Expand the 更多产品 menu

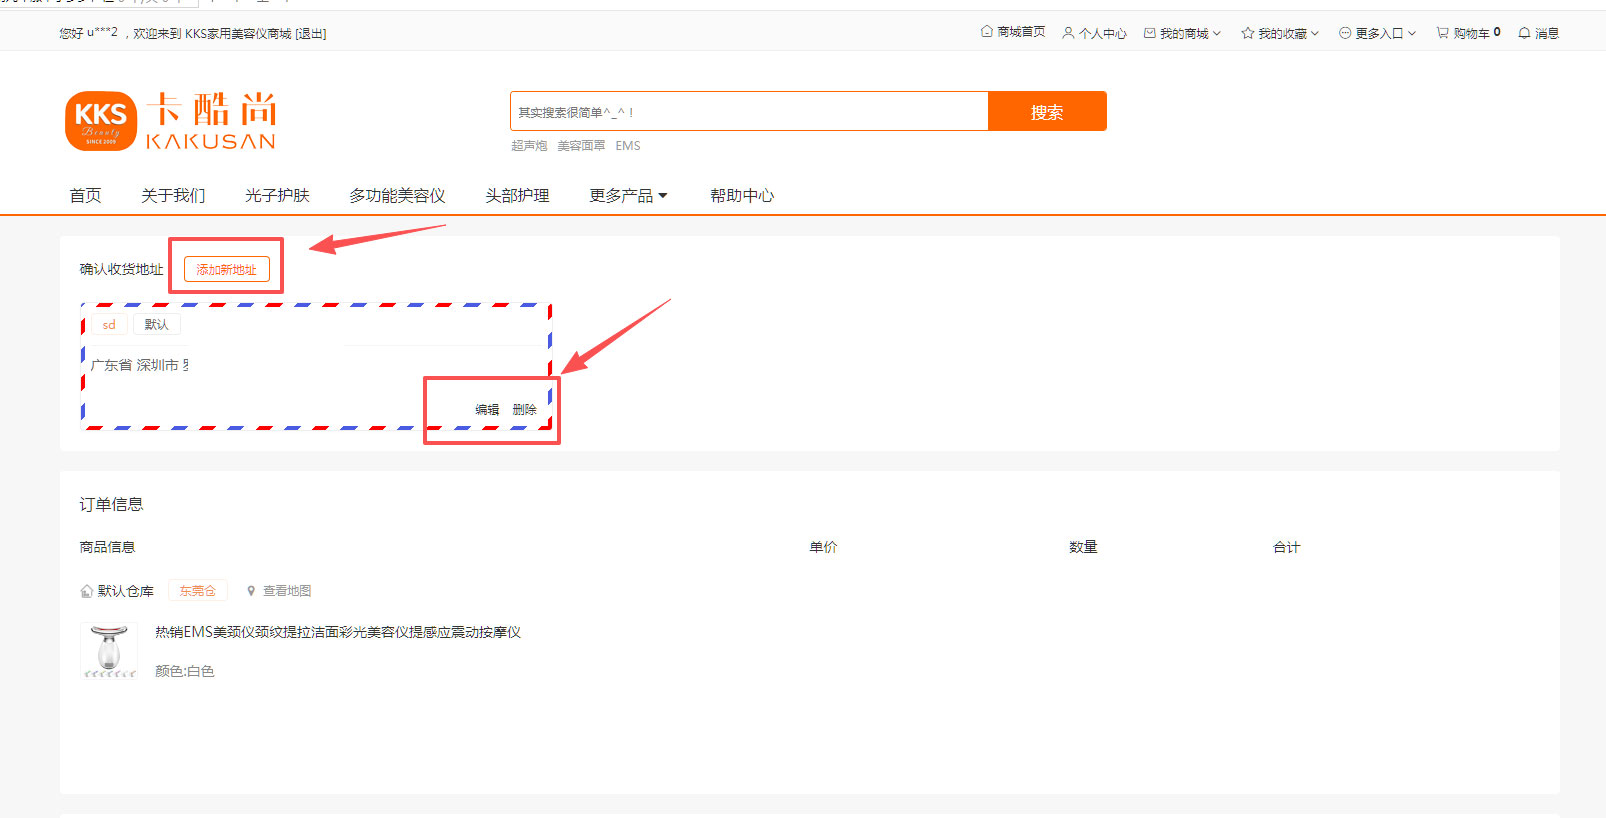[628, 195]
